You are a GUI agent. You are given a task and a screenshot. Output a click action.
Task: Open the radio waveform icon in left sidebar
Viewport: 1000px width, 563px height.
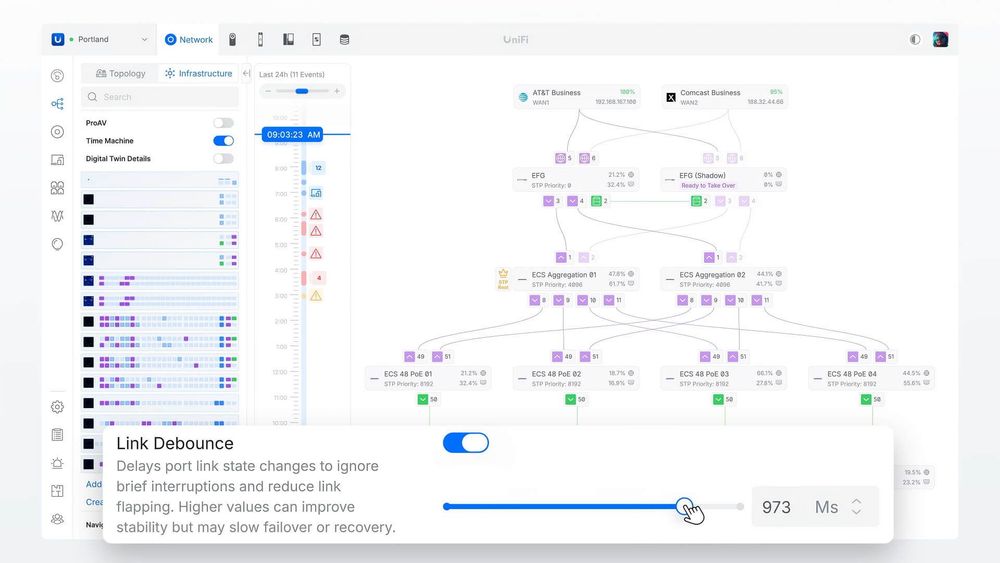[57, 216]
